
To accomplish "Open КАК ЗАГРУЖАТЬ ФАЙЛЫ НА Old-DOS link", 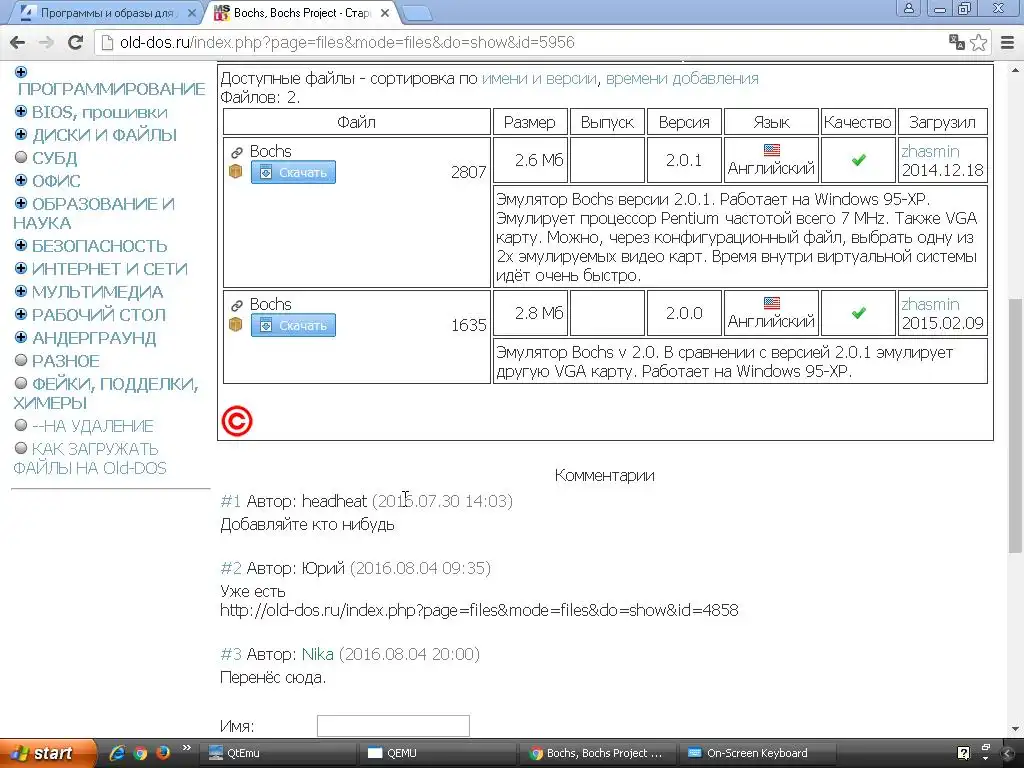I will click(89, 458).
